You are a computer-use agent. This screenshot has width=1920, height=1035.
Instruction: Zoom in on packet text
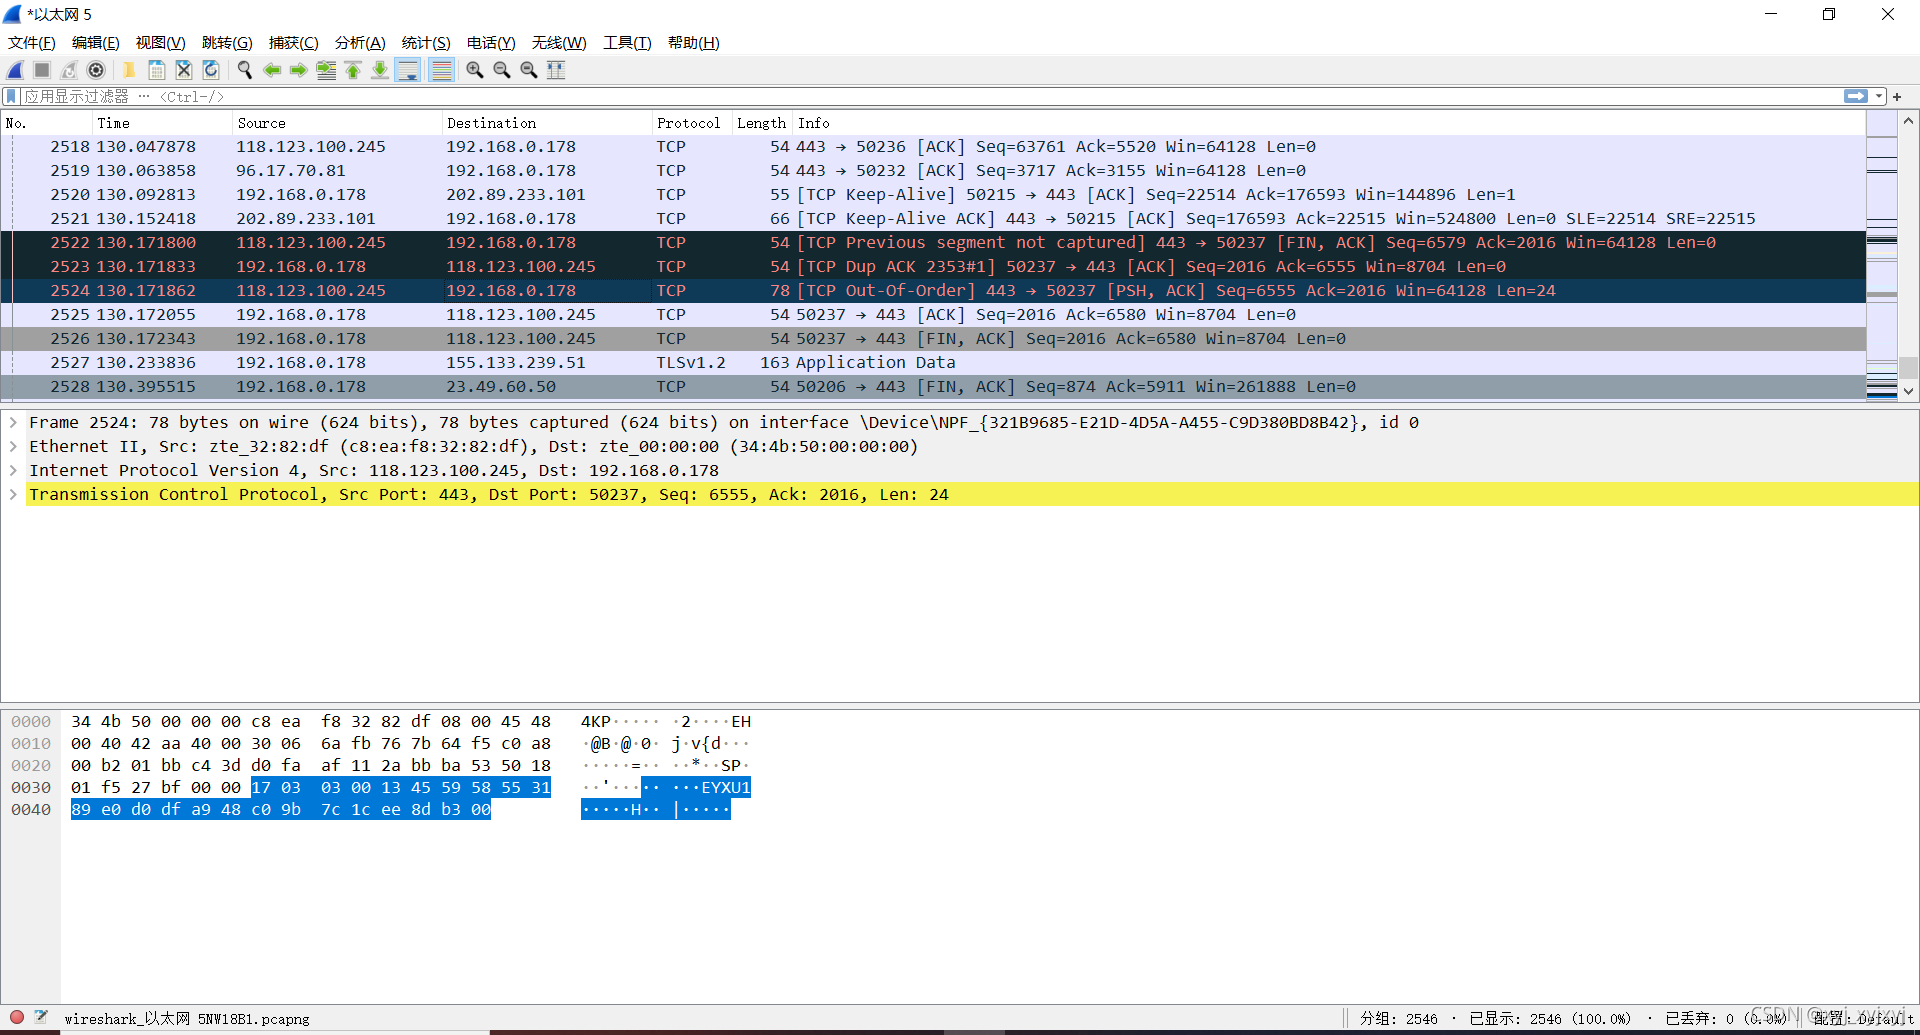475,70
